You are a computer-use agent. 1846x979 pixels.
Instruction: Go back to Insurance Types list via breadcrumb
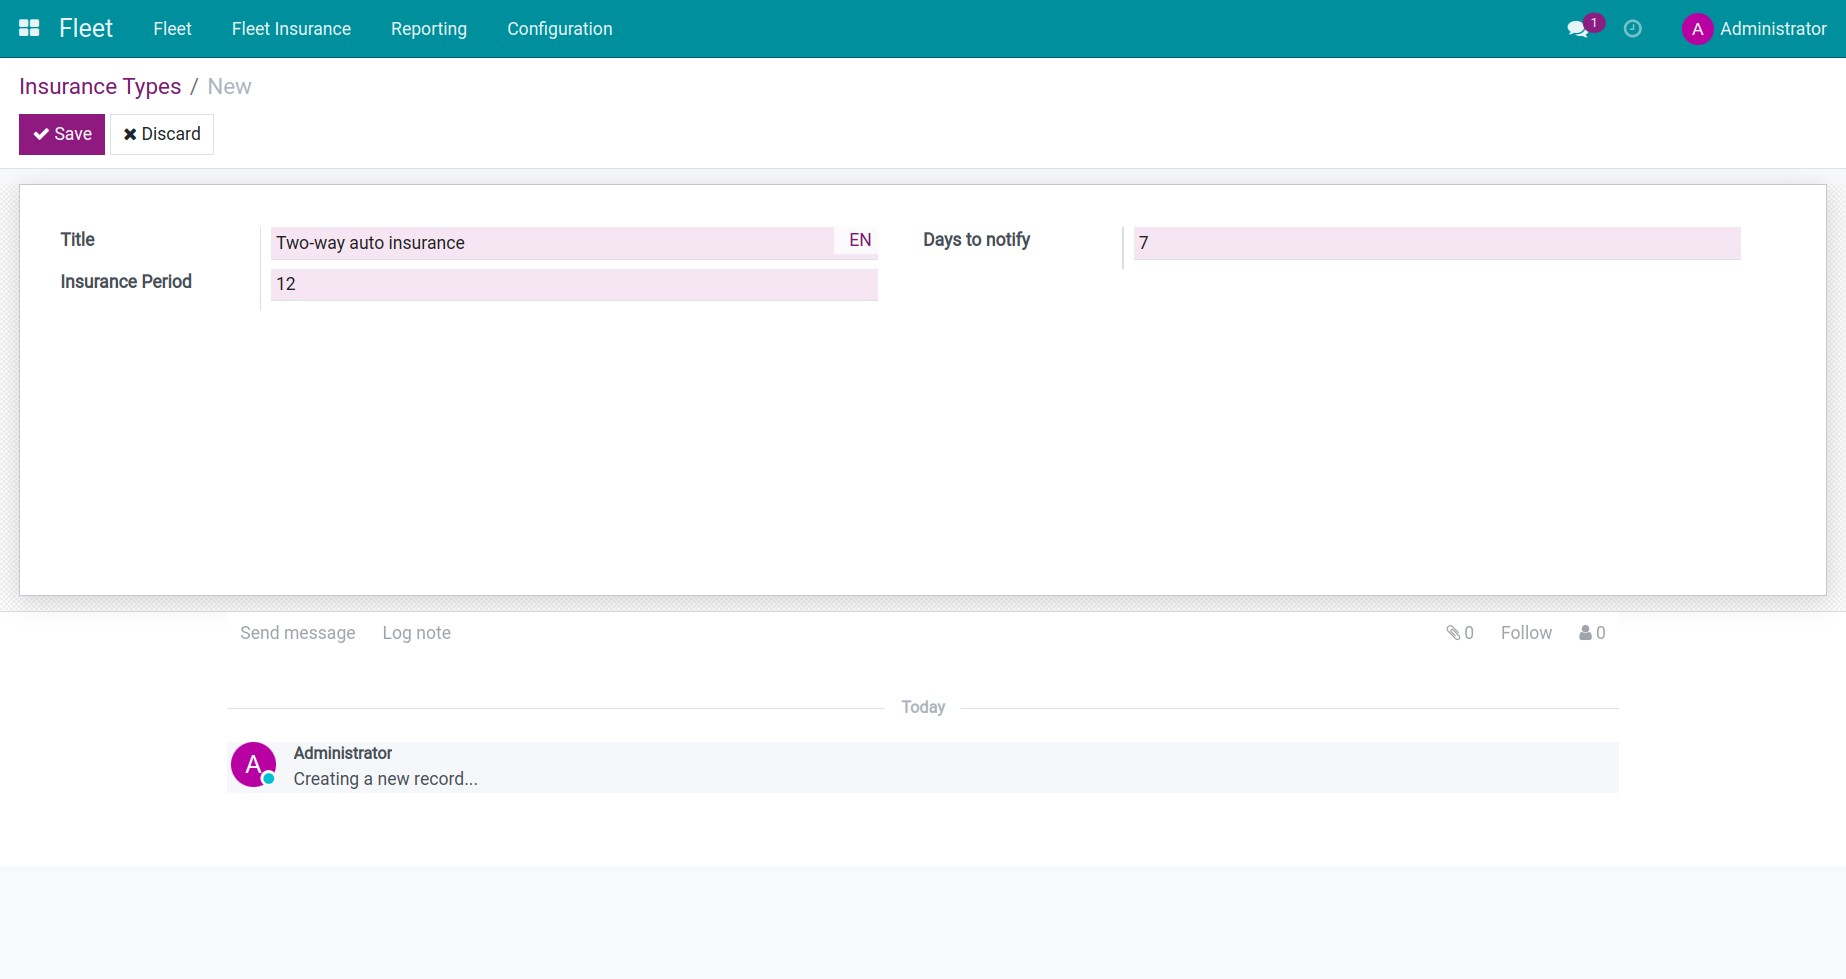click(100, 86)
